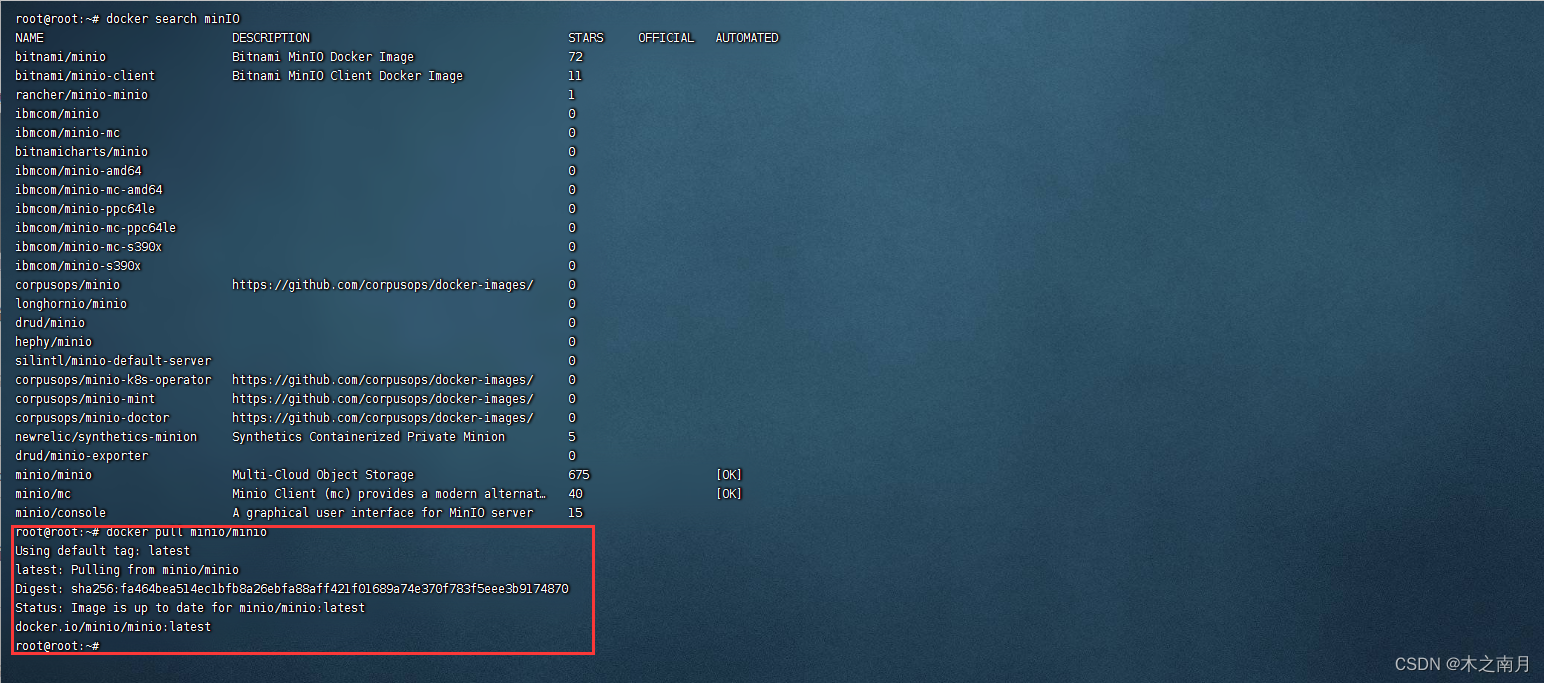
Task: Select the 'ibmcom/minio-ppc64le' image name
Action: pyautogui.click(x=85, y=209)
